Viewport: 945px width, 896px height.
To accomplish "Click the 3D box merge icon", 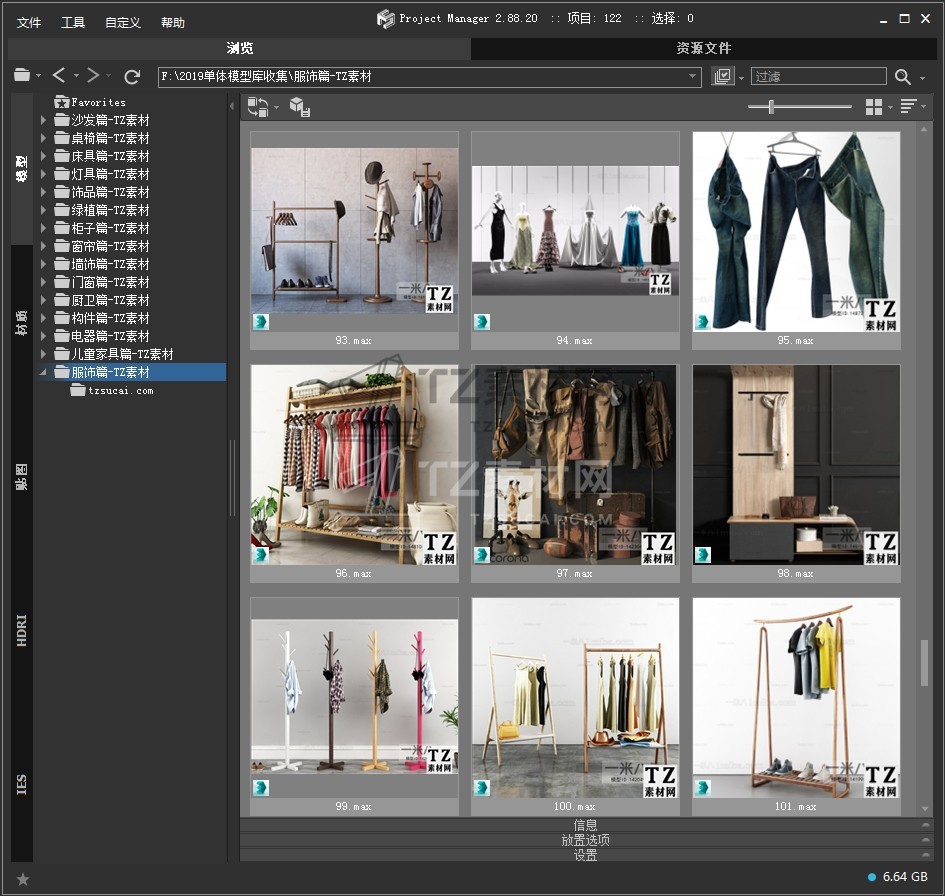I will tap(299, 107).
